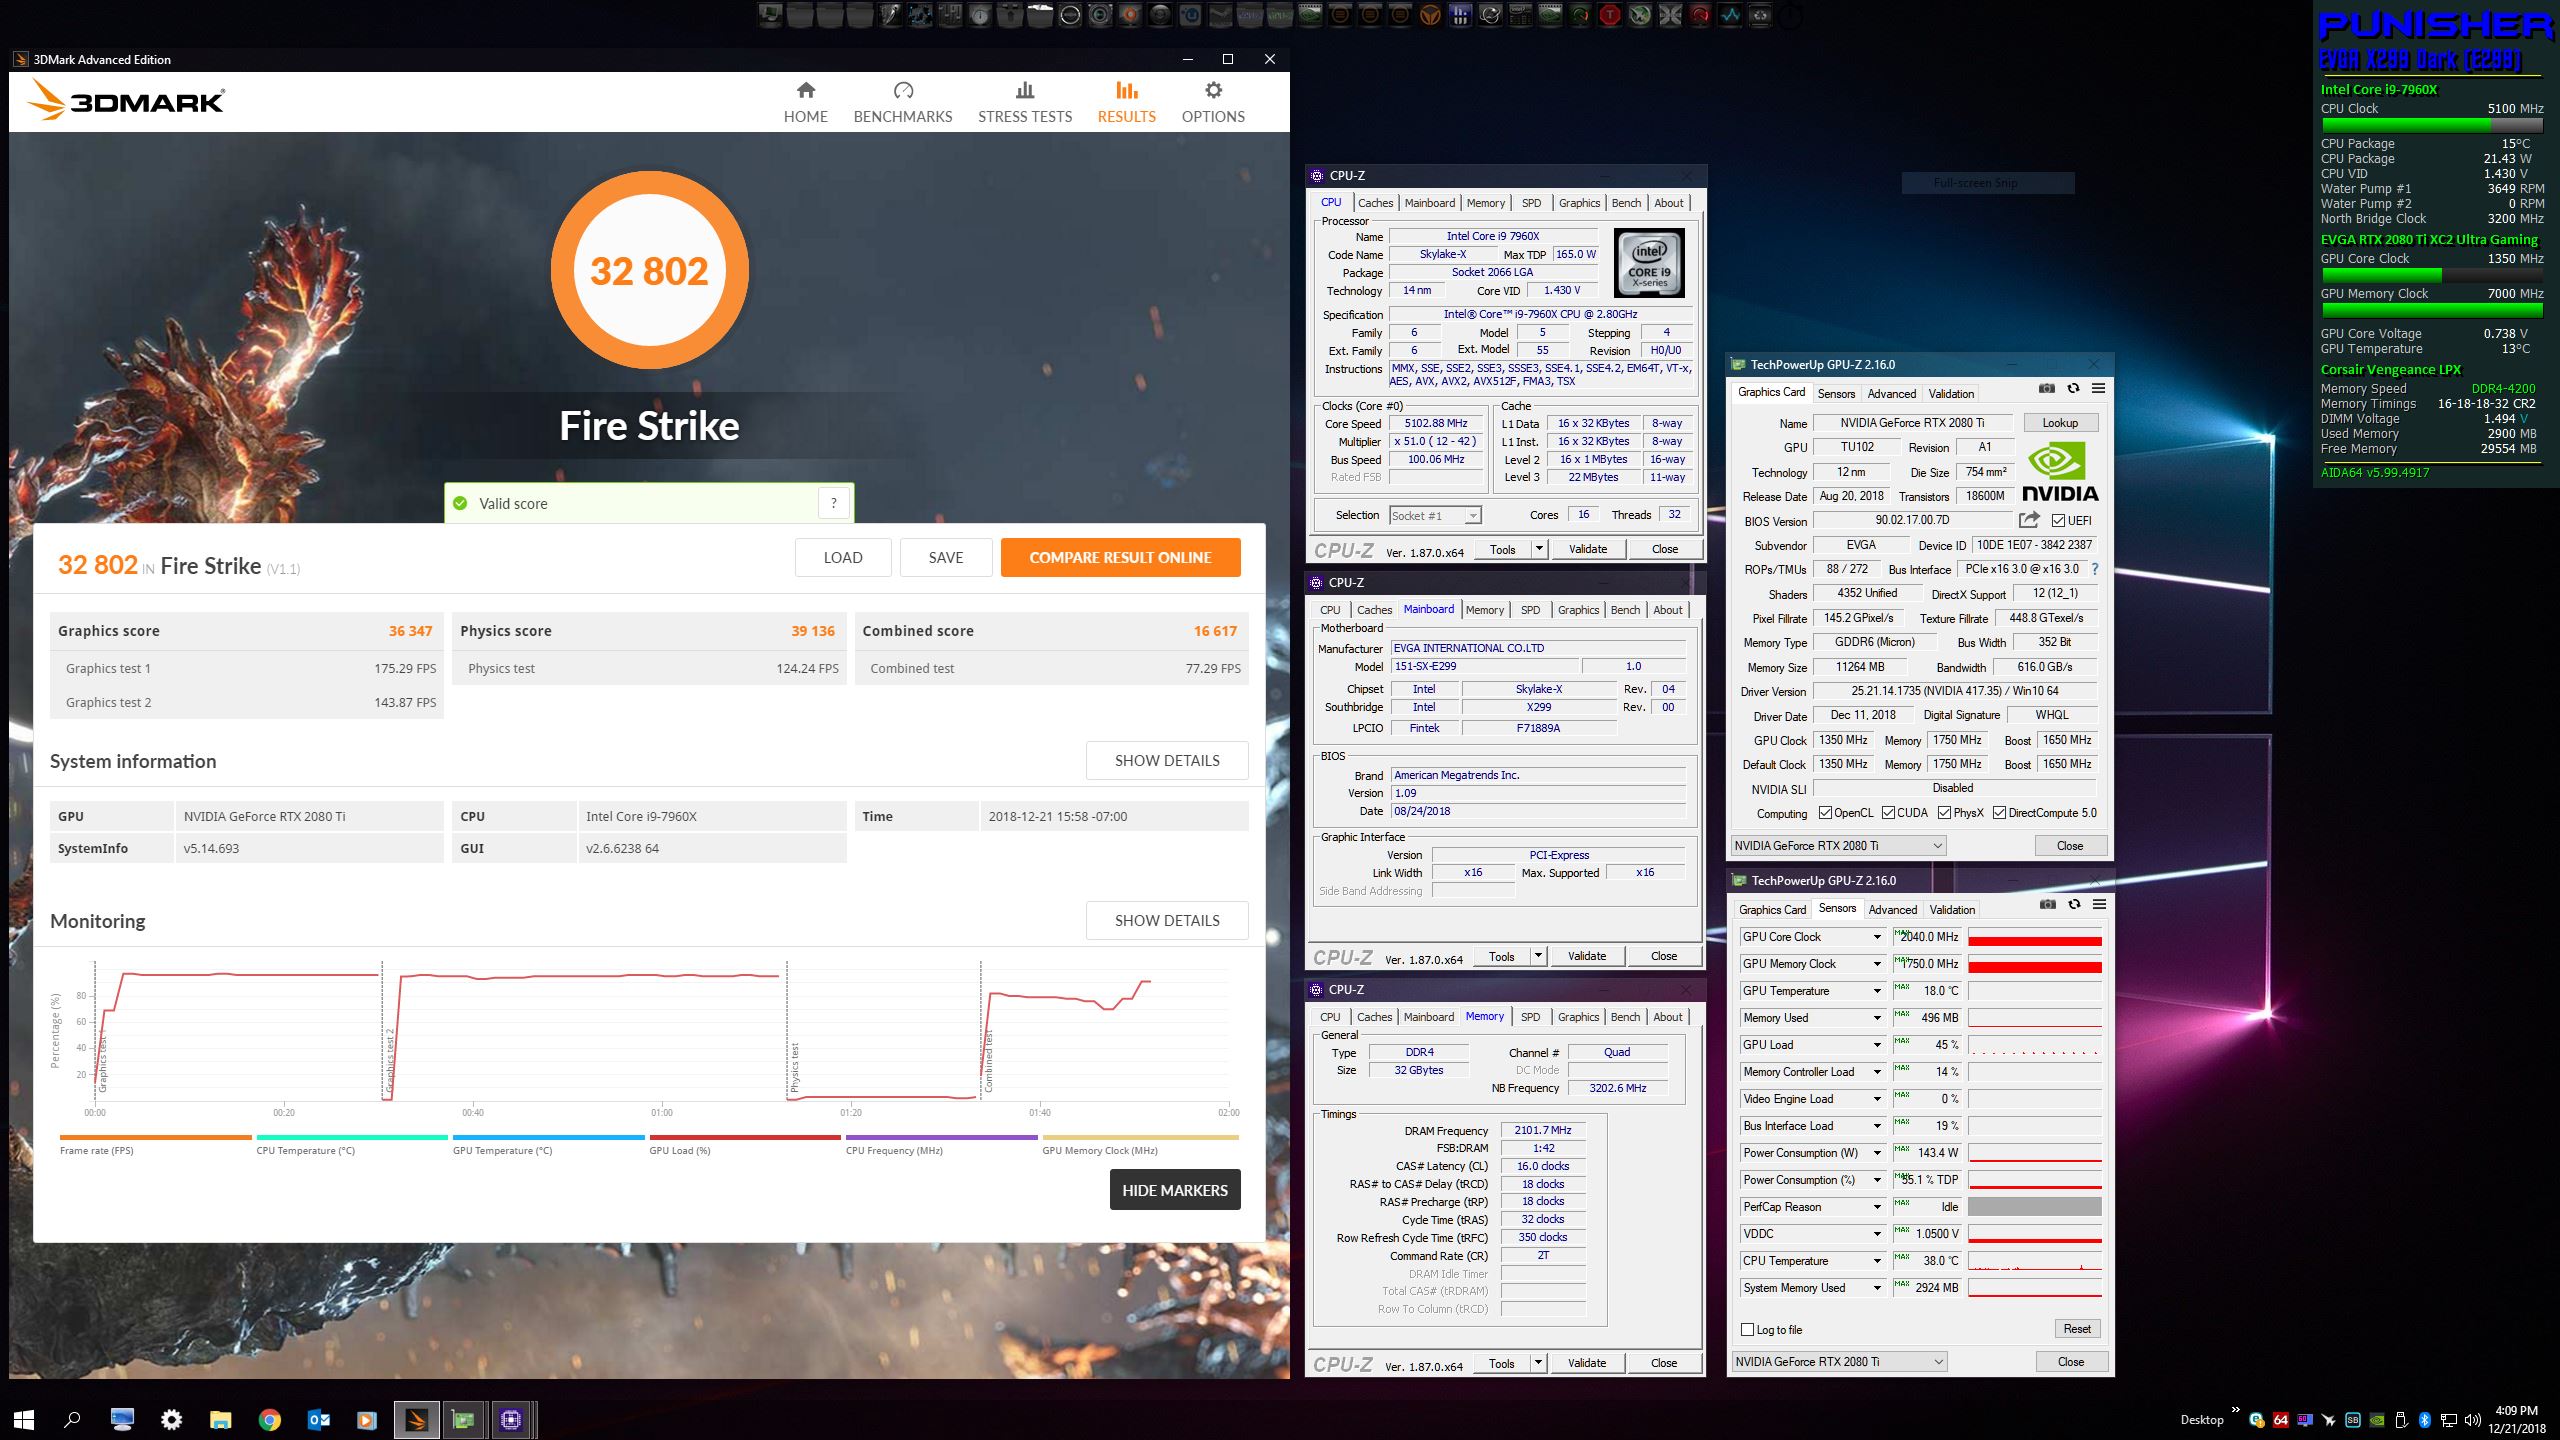Open the 3DMark Home icon

805,91
